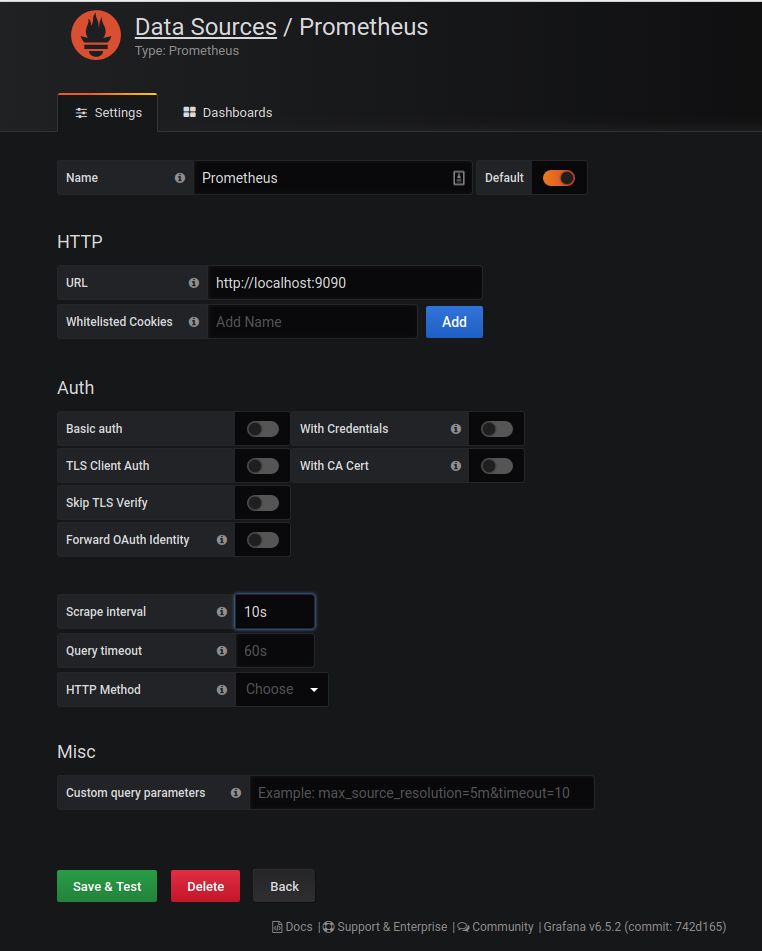Image resolution: width=762 pixels, height=951 pixels.
Task: Open the Support & Enterprise footer link
Action: click(x=385, y=927)
